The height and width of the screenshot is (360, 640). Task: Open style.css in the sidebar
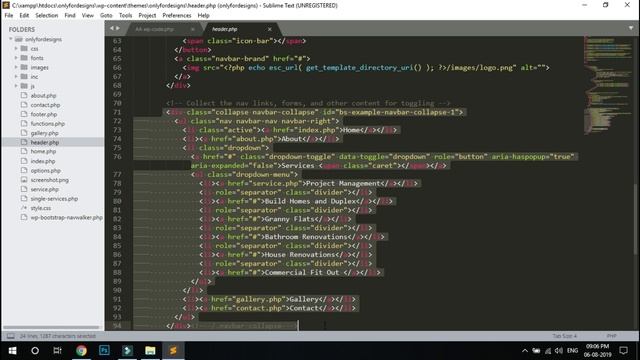click(41, 208)
